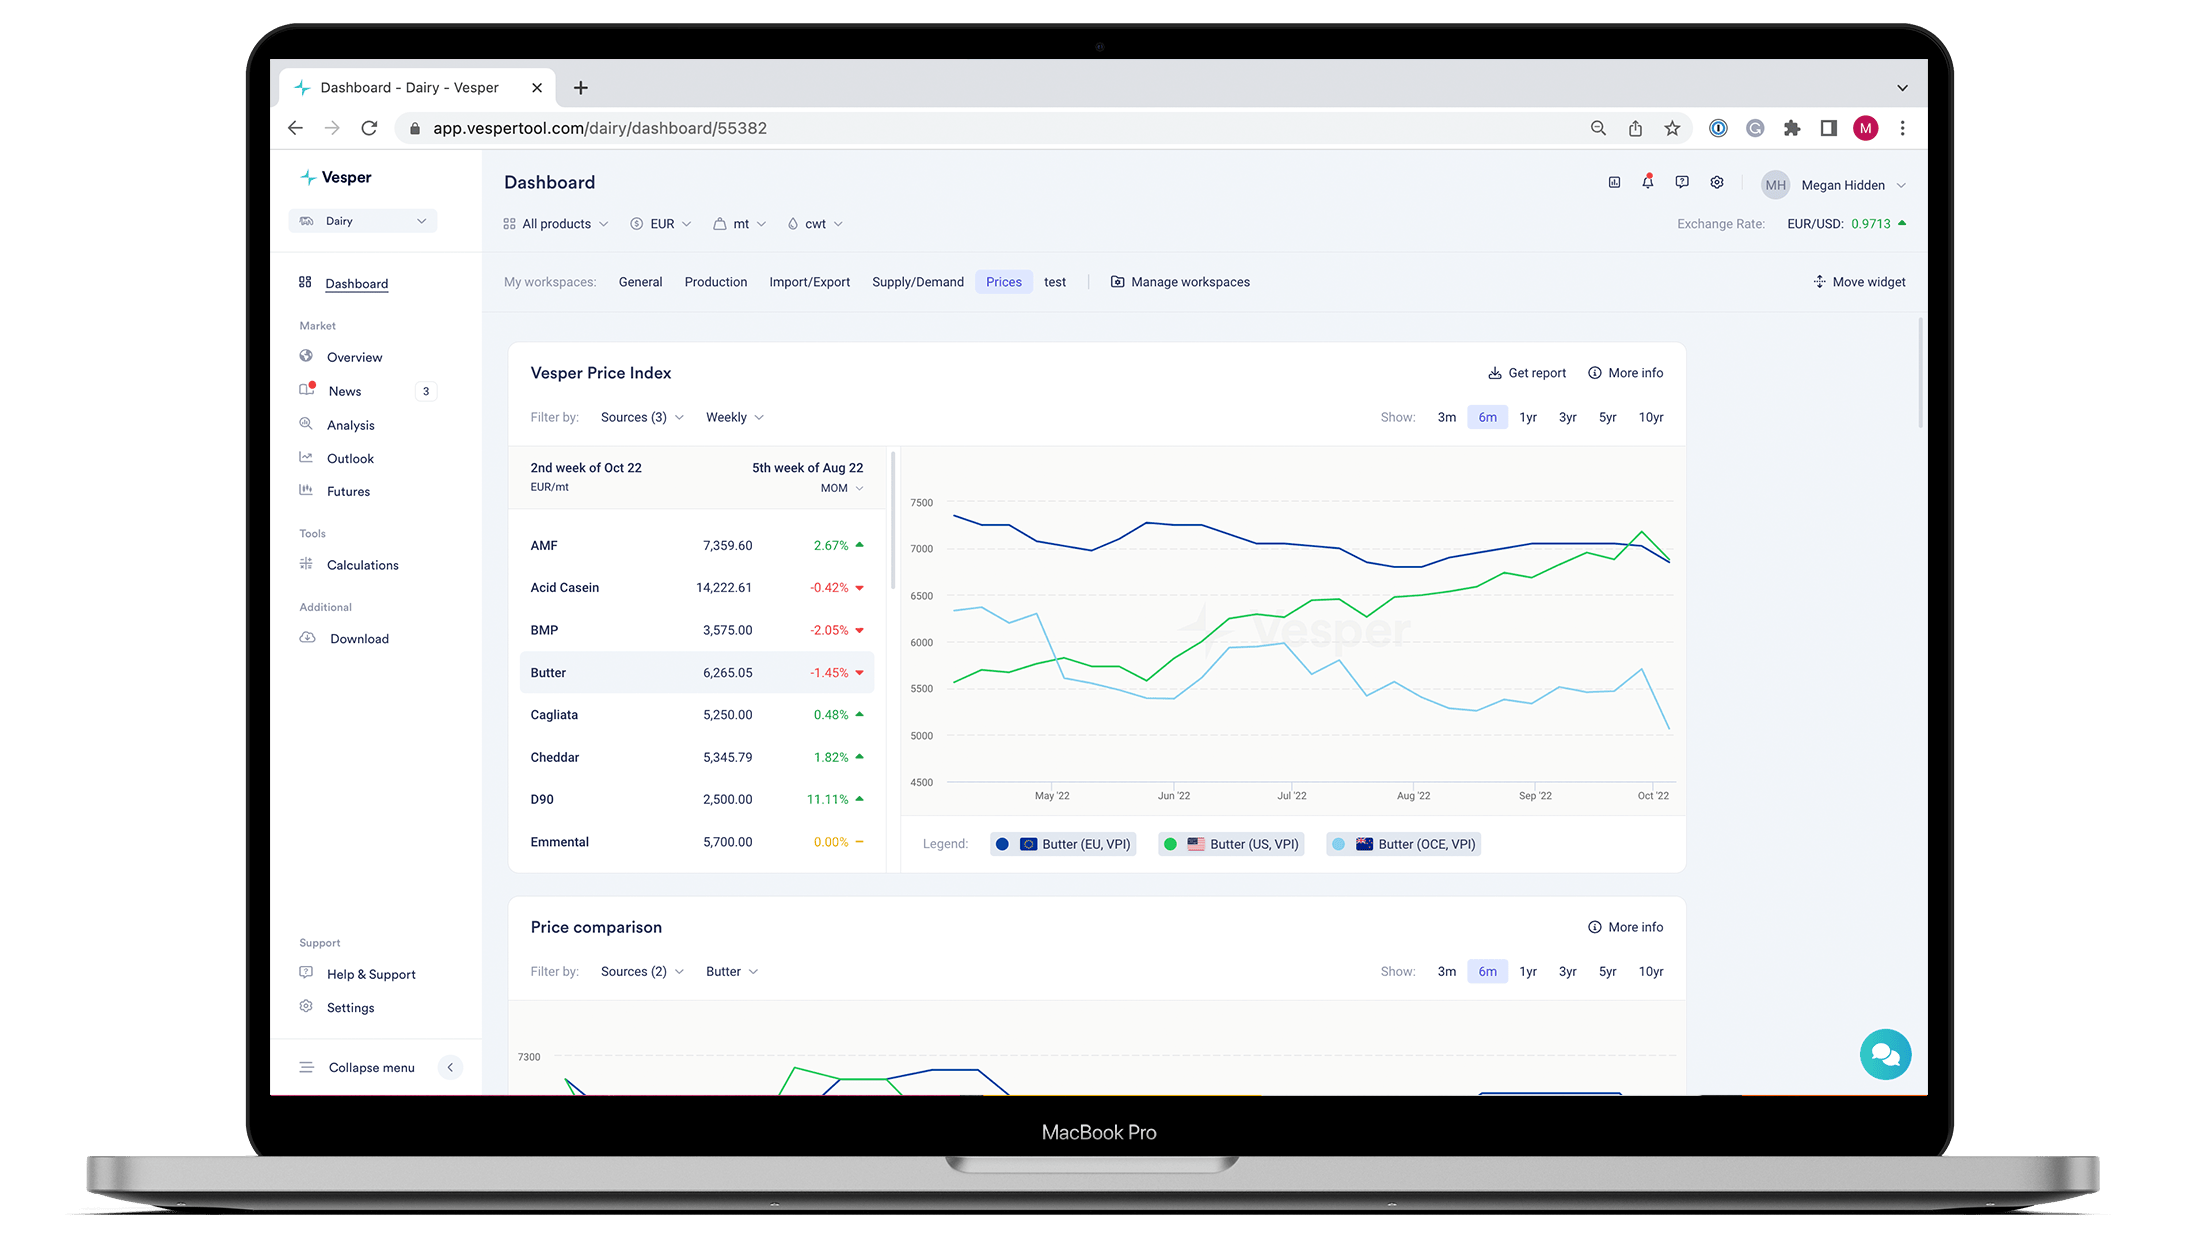
Task: Expand the Weekly interval dropdown
Action: pyautogui.click(x=734, y=417)
